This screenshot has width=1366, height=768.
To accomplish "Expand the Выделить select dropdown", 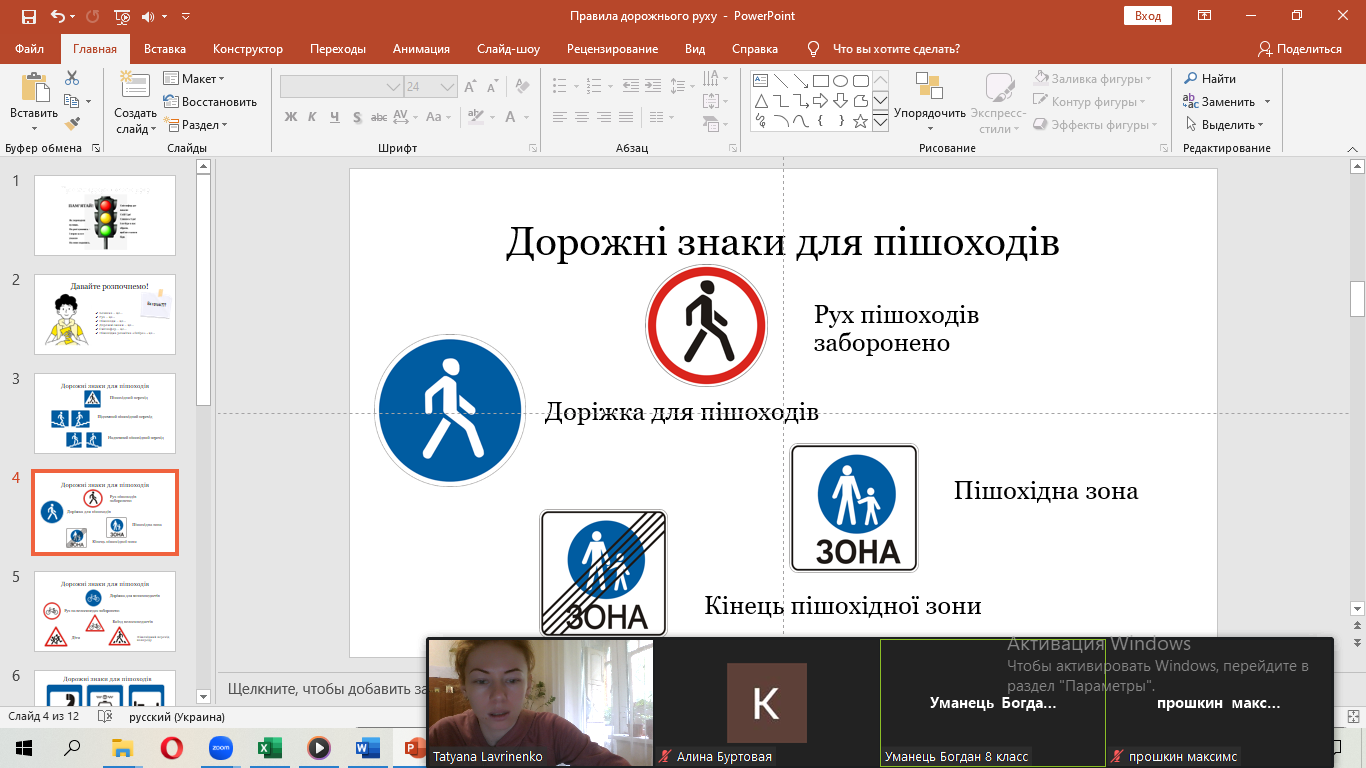I will pyautogui.click(x=1224, y=125).
